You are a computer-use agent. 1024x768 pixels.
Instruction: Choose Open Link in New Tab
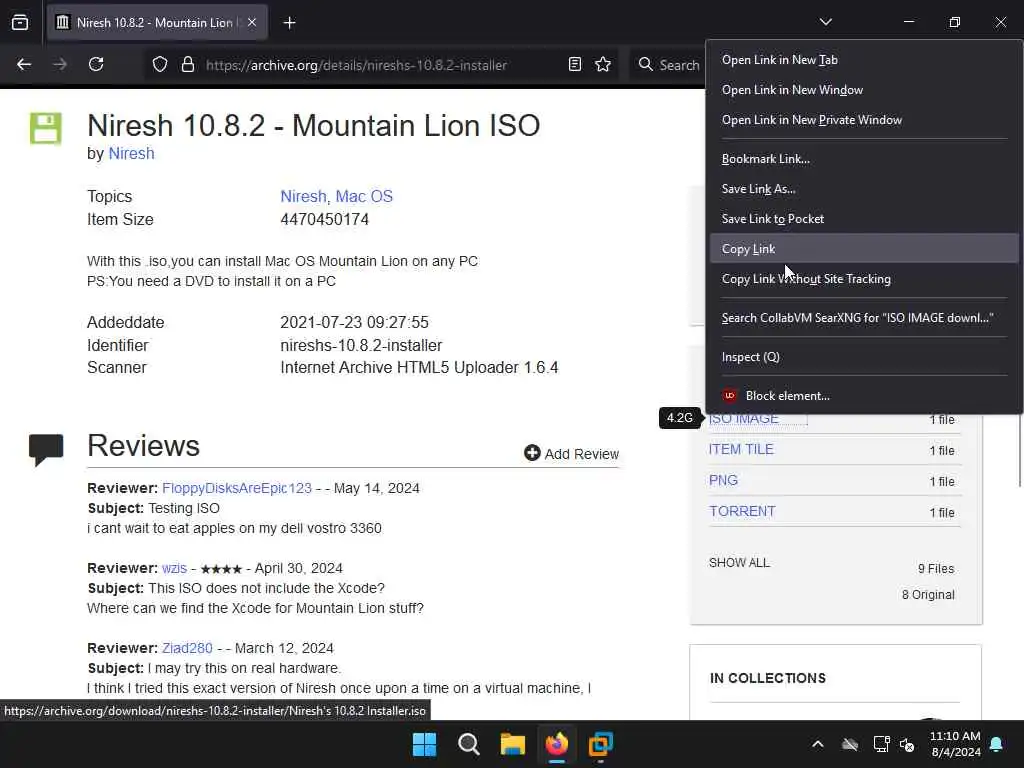(864, 59)
